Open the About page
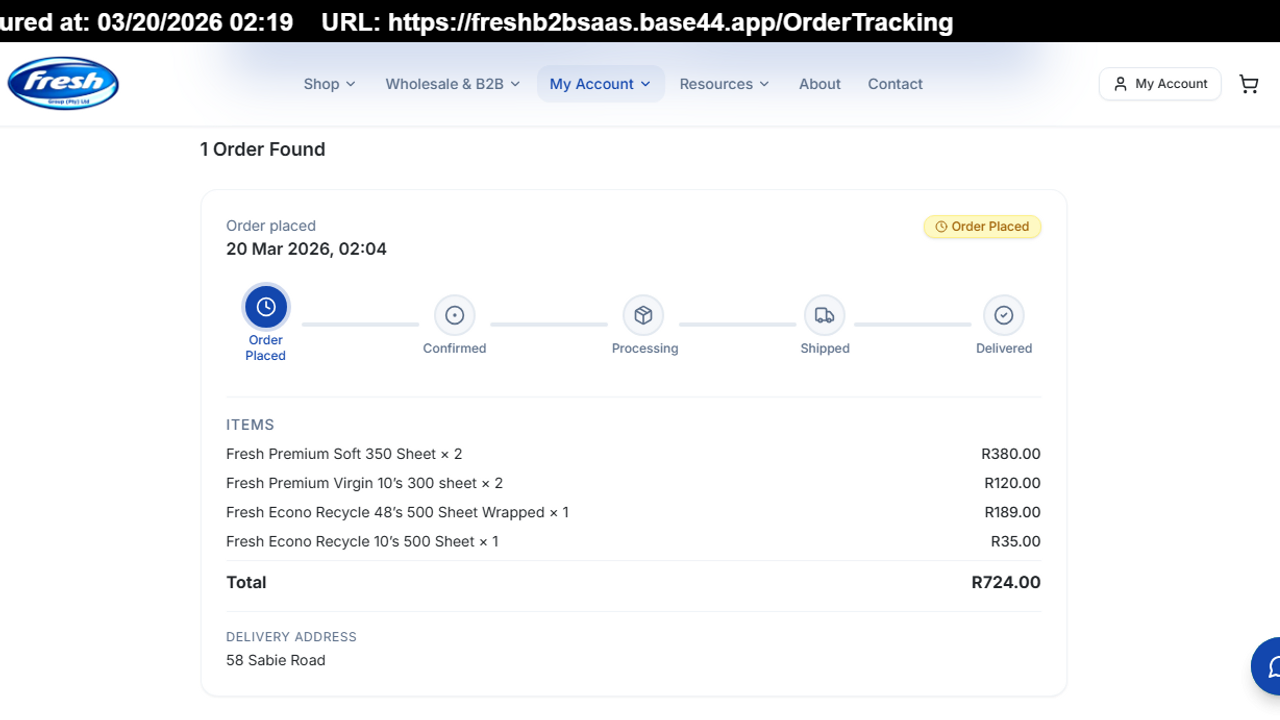This screenshot has width=1280, height=720. [819, 84]
